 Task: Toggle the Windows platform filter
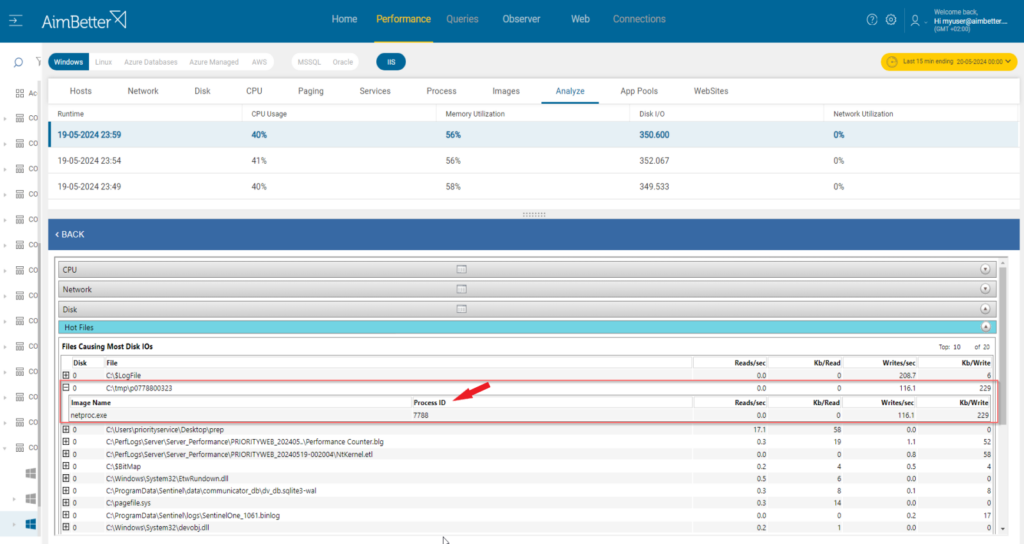[x=68, y=62]
